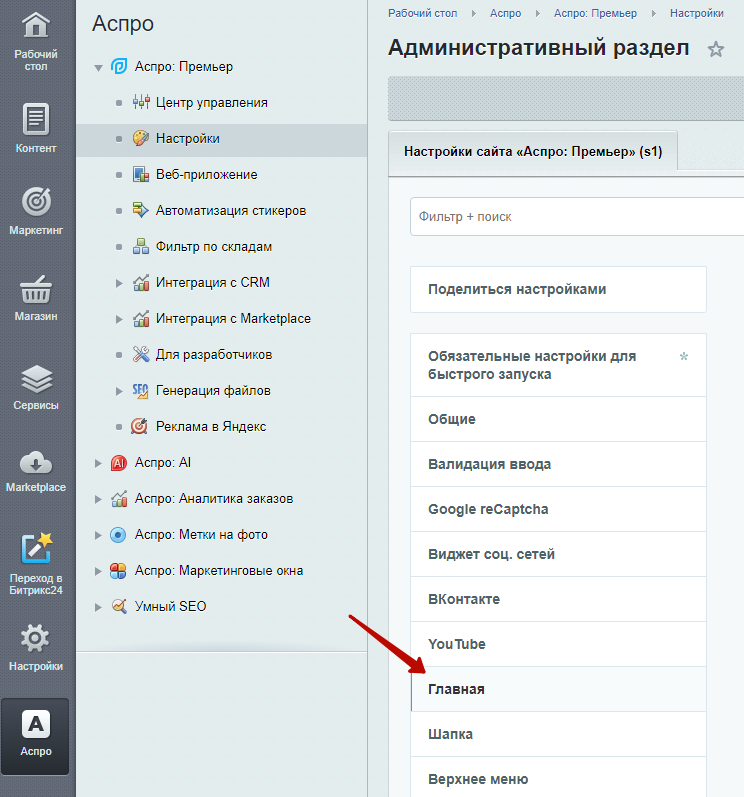The height and width of the screenshot is (797, 744).
Task: Select the Общие settings section
Action: pyautogui.click(x=558, y=419)
